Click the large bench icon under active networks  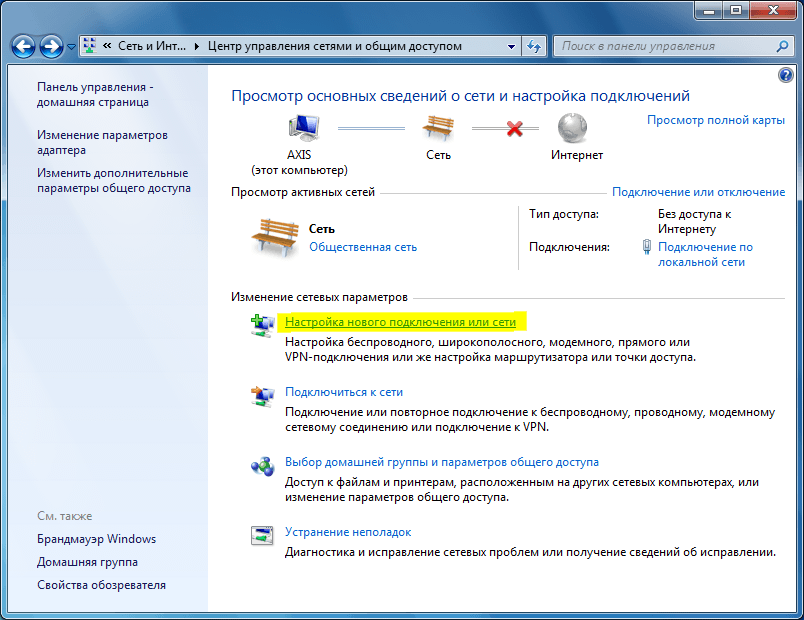coord(273,238)
